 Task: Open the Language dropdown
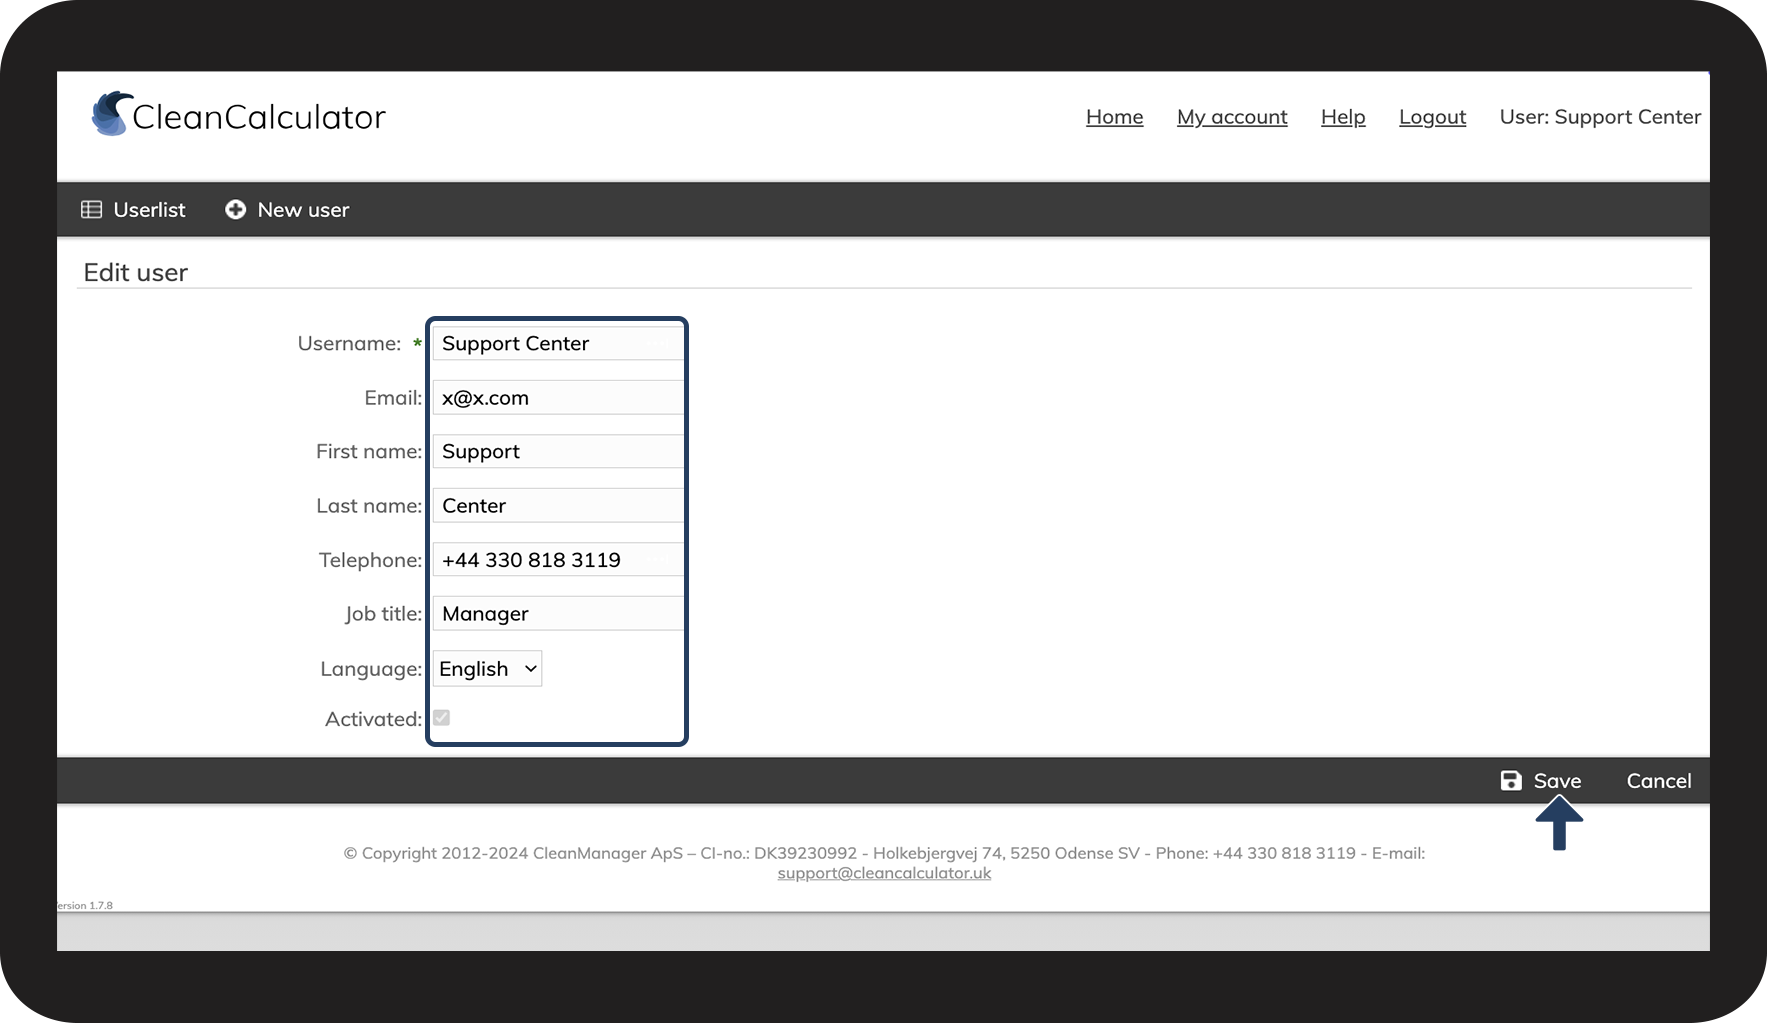pyautogui.click(x=487, y=669)
